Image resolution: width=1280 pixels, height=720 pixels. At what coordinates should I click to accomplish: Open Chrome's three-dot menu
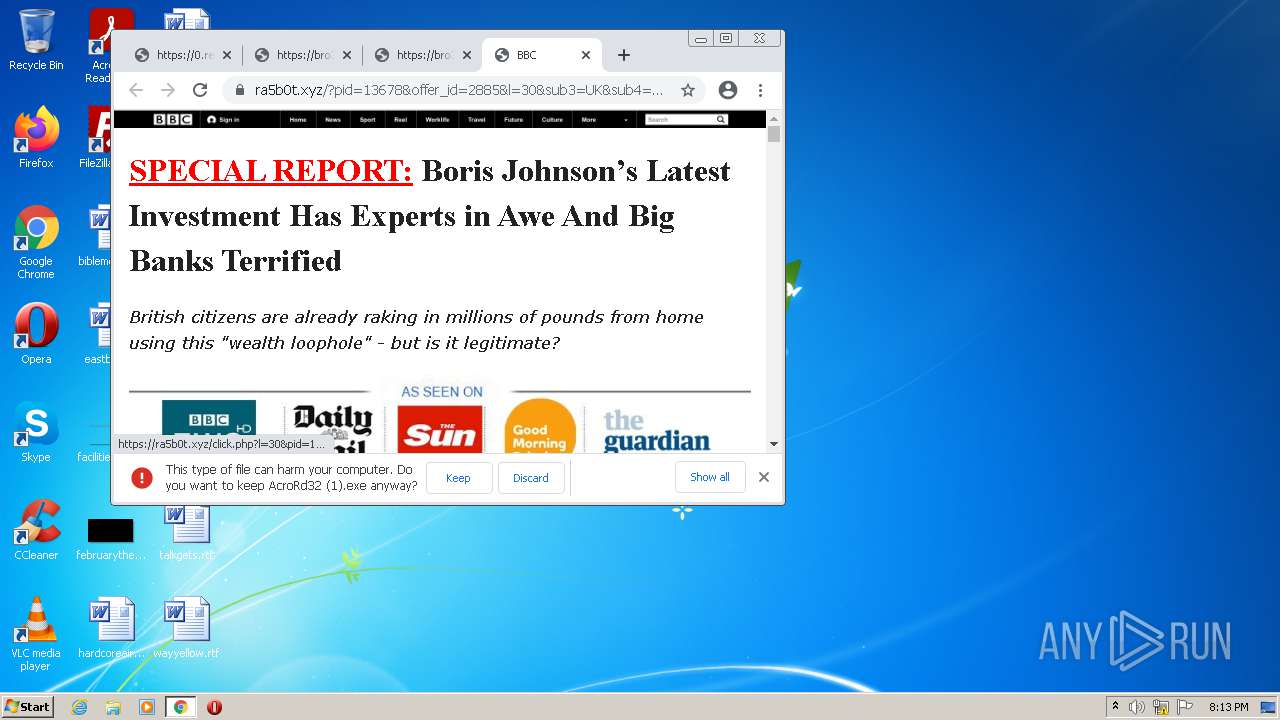click(760, 90)
